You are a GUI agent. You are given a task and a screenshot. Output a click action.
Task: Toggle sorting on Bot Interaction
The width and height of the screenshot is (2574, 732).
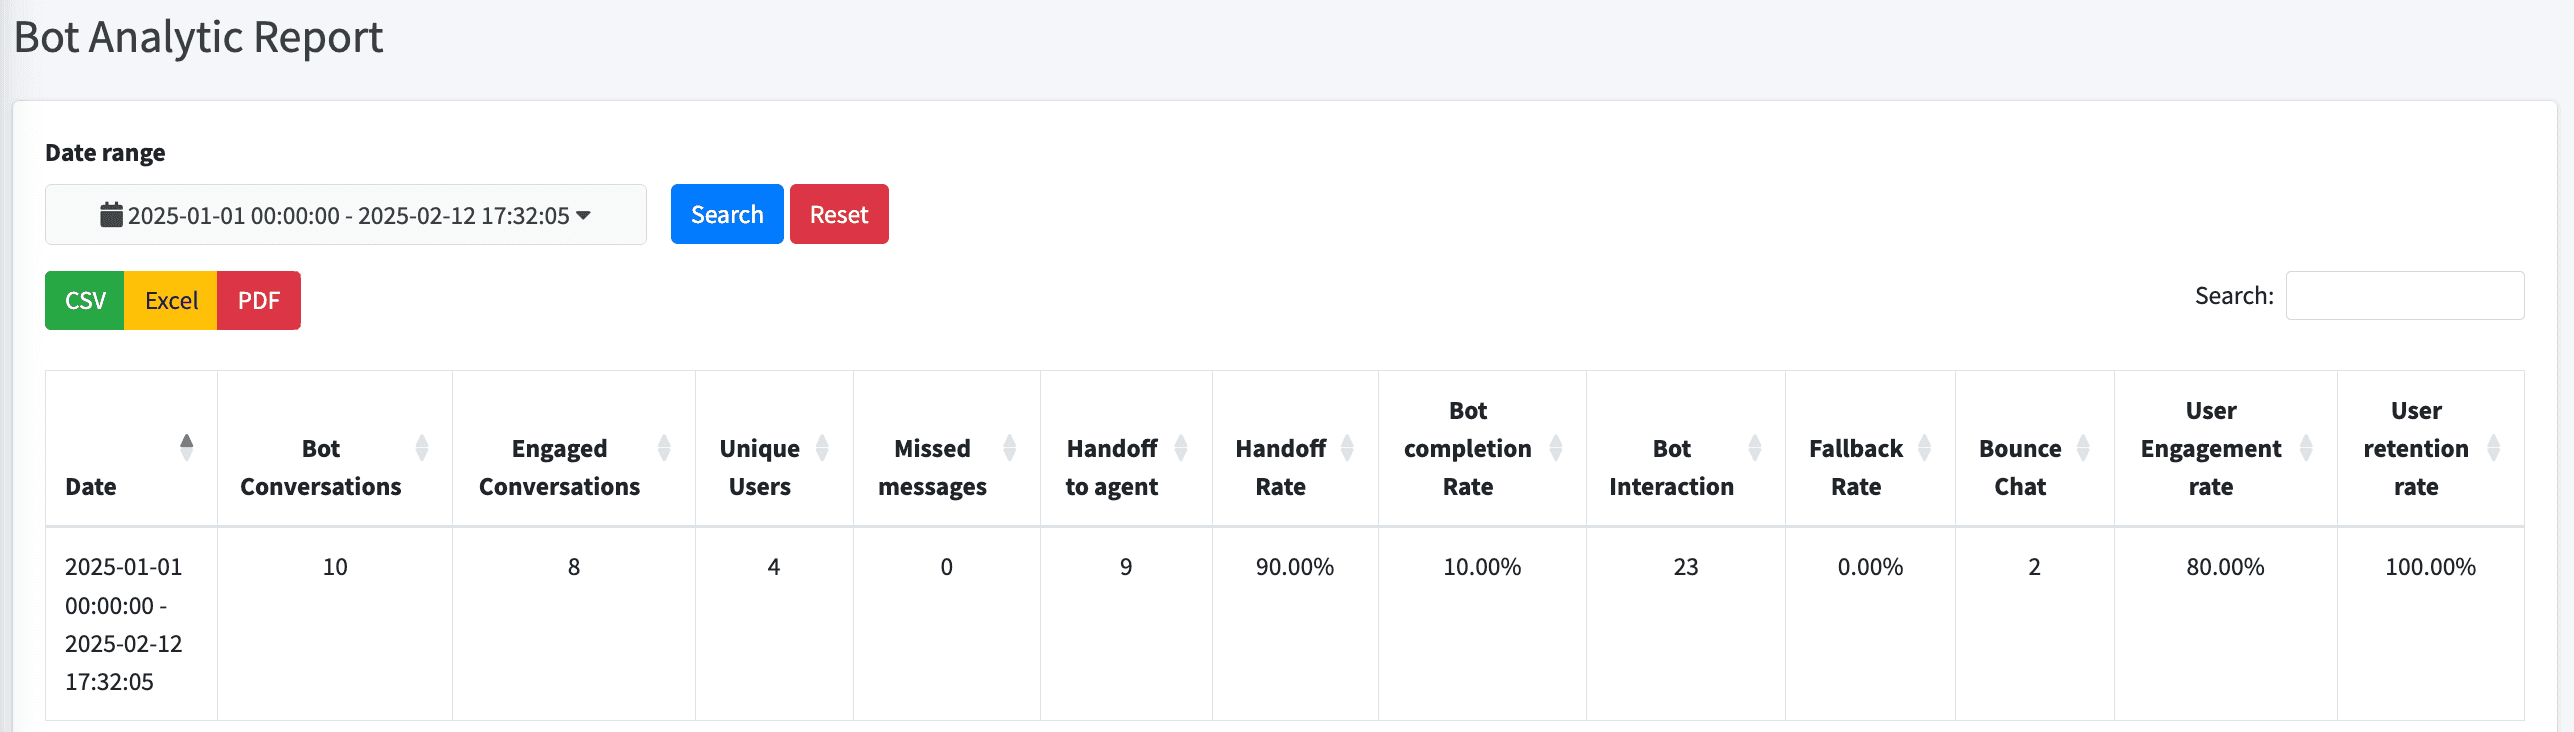coord(1754,448)
